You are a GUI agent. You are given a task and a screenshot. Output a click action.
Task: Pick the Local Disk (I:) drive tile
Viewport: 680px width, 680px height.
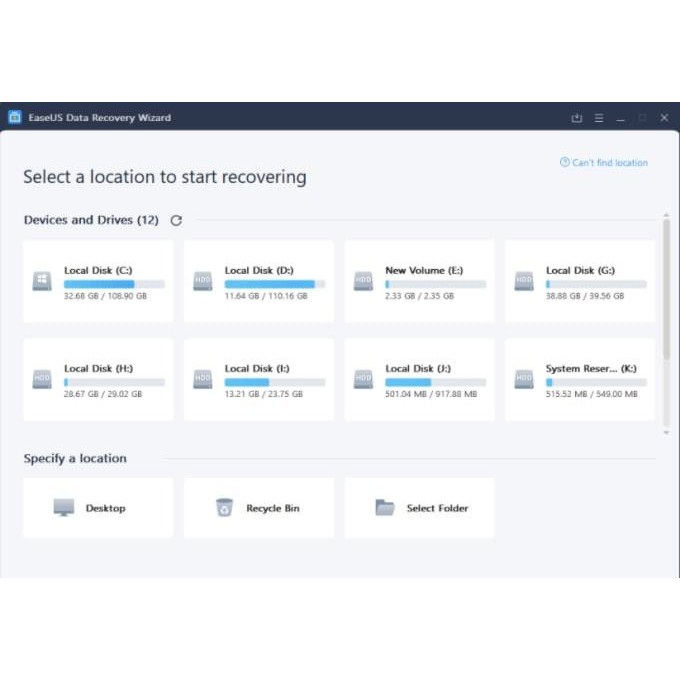point(259,379)
